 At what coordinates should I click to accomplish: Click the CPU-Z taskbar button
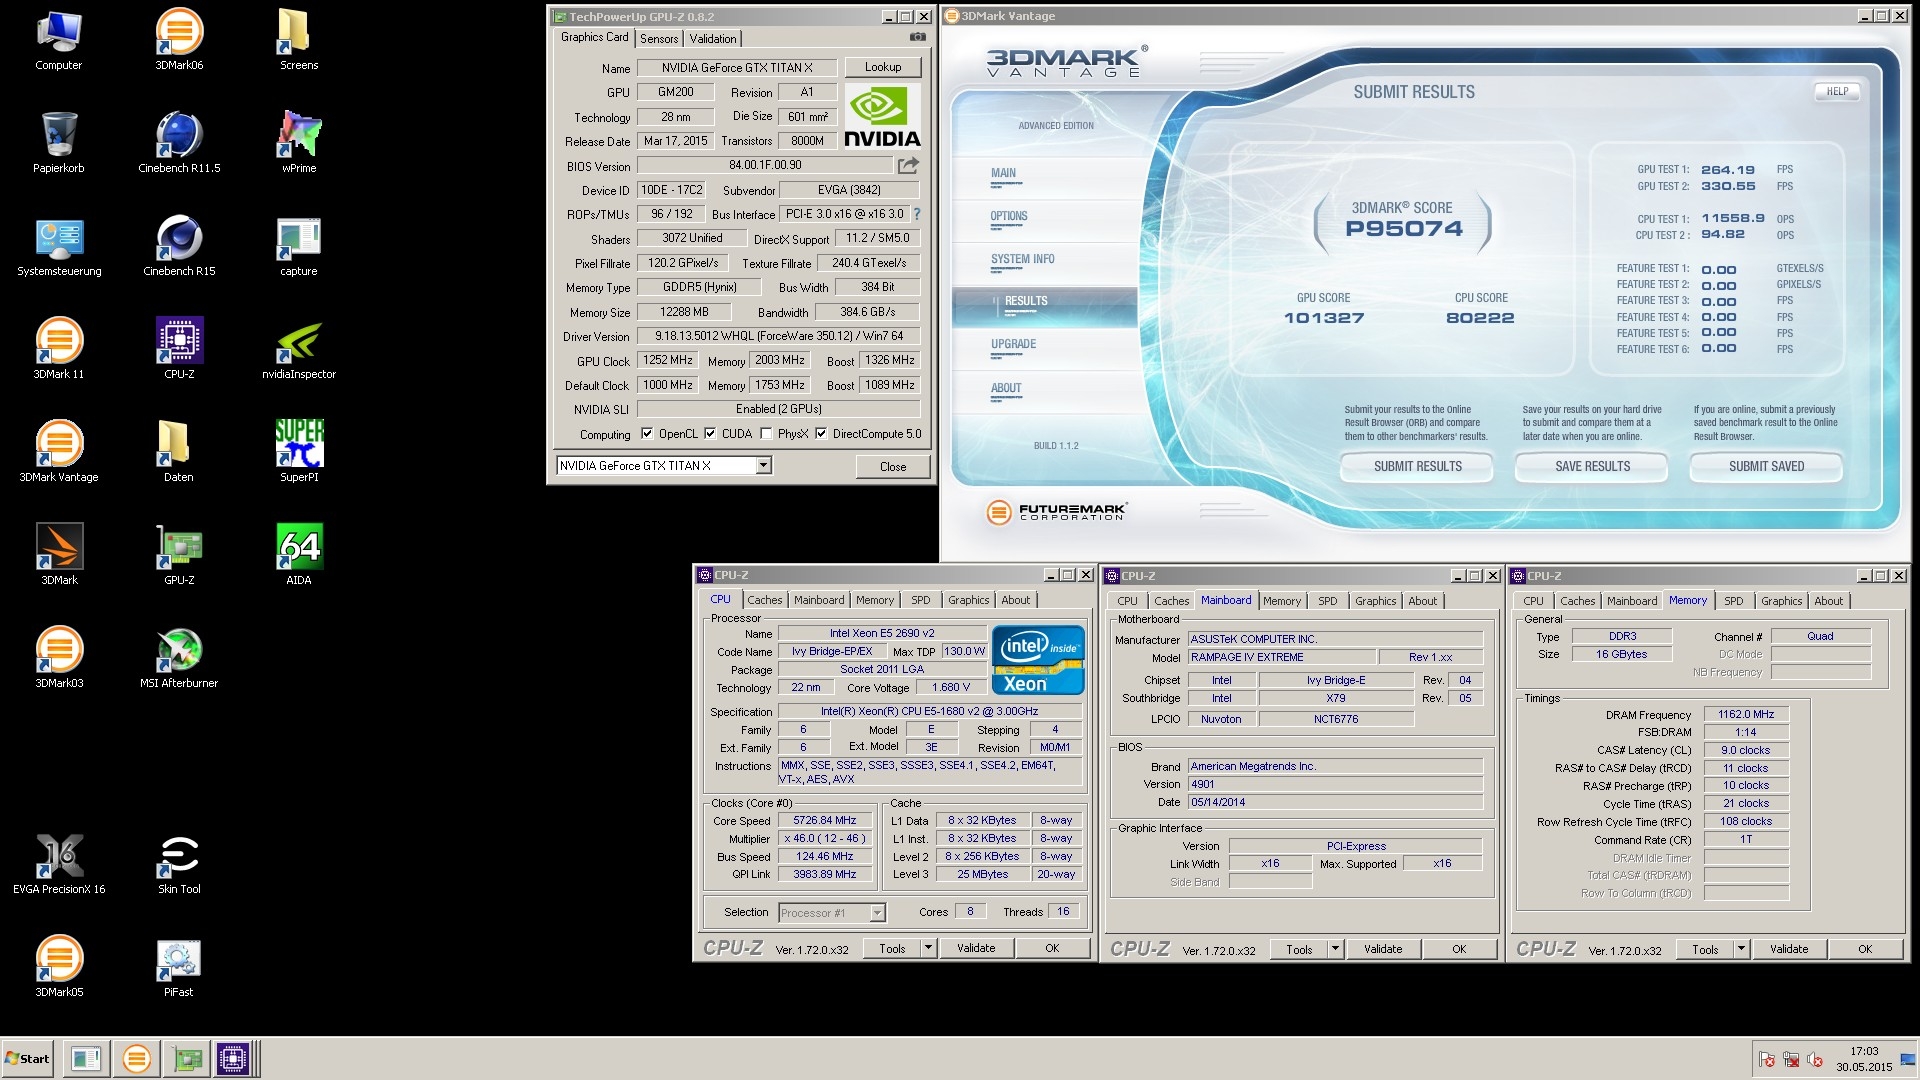pos(233,1059)
